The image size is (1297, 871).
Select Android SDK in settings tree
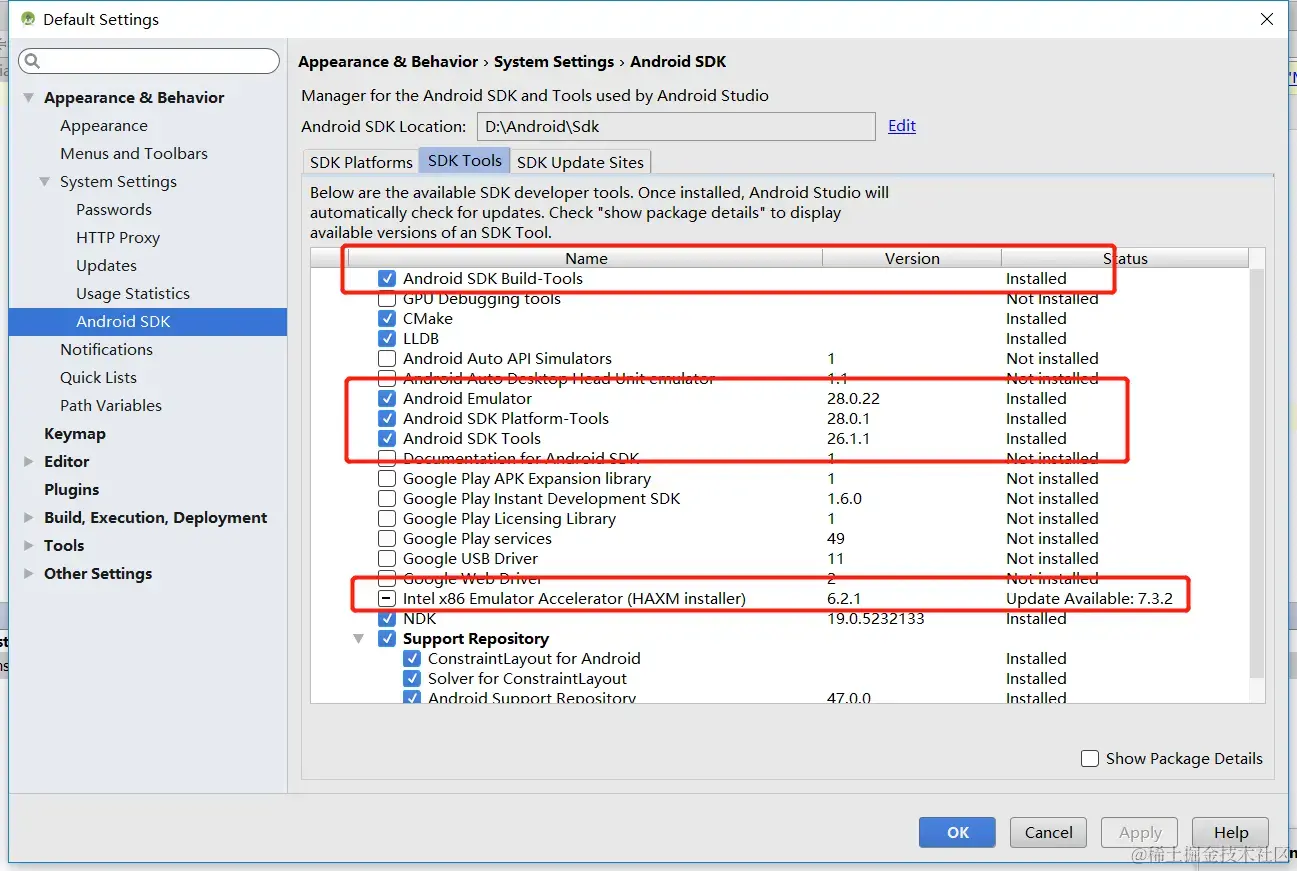coord(148,322)
